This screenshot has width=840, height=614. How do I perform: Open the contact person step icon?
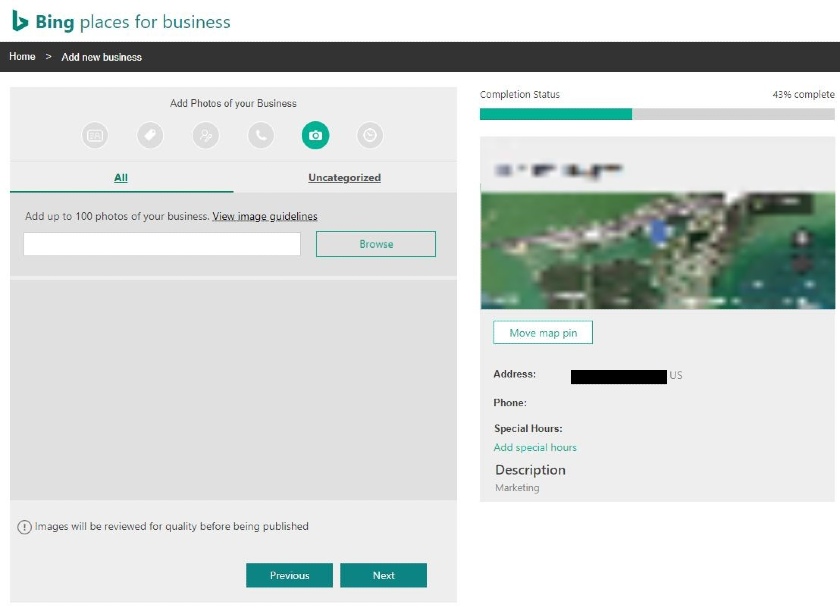206,136
